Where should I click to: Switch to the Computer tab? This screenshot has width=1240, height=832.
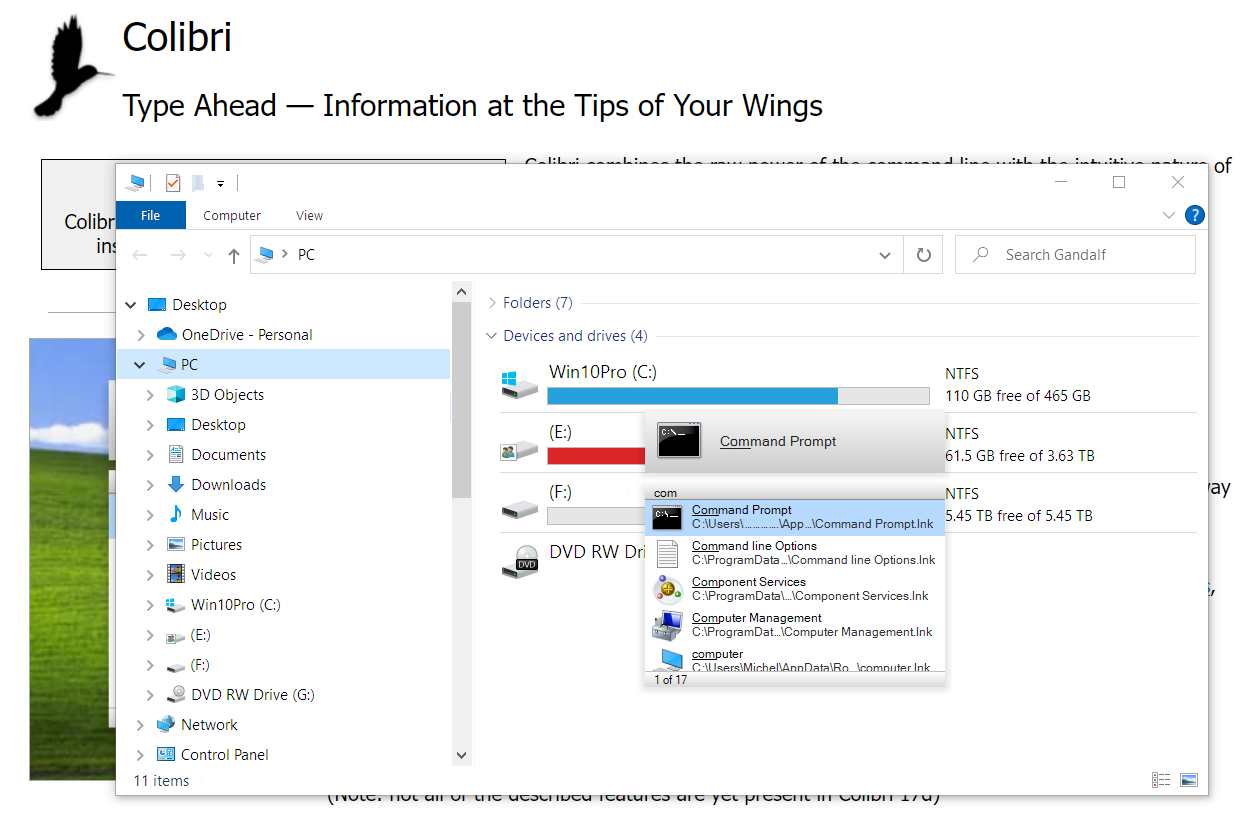pyautogui.click(x=231, y=215)
